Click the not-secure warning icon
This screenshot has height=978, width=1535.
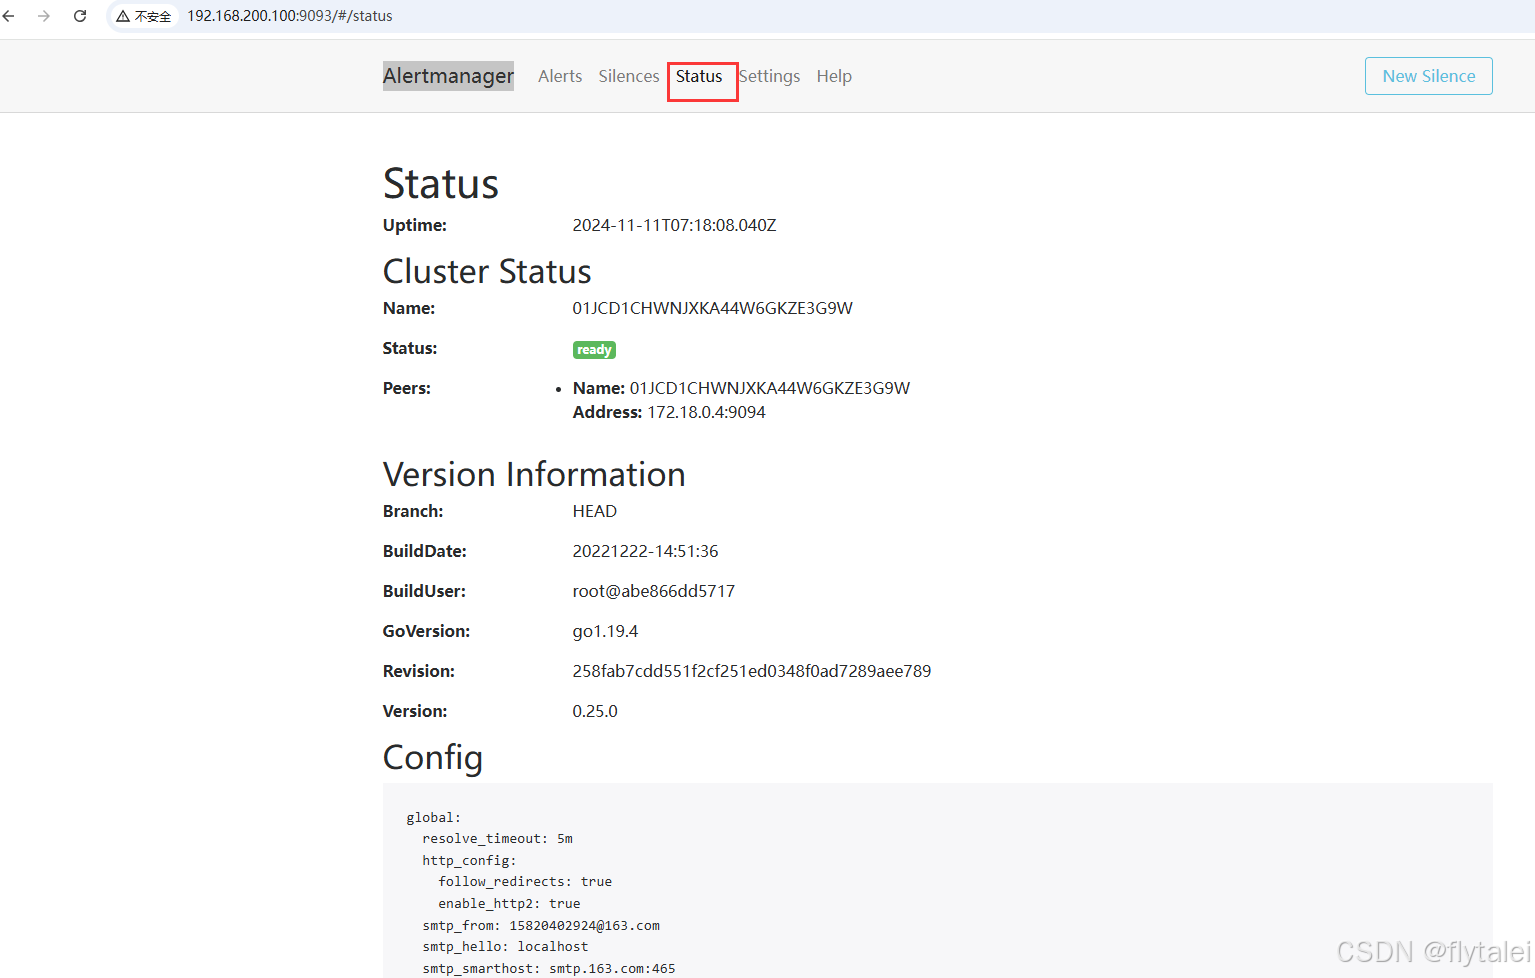click(x=123, y=16)
